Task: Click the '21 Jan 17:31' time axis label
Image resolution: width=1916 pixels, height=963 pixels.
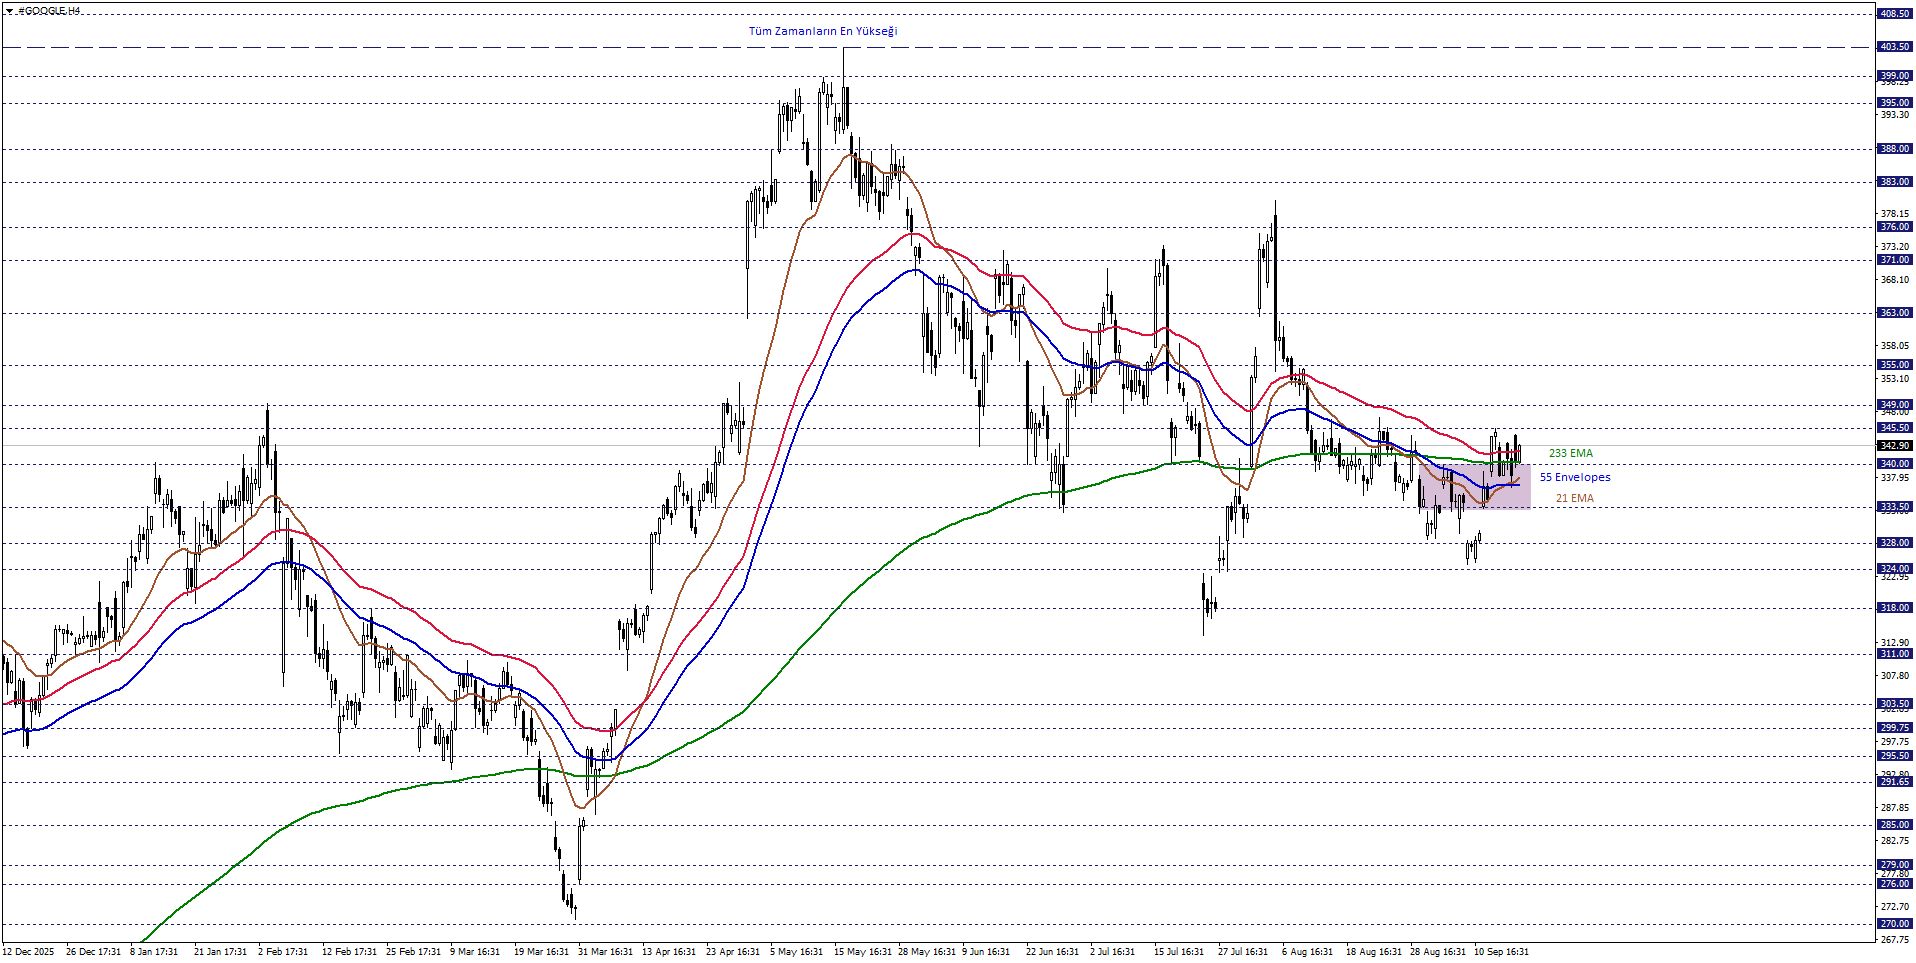Action: [x=220, y=952]
